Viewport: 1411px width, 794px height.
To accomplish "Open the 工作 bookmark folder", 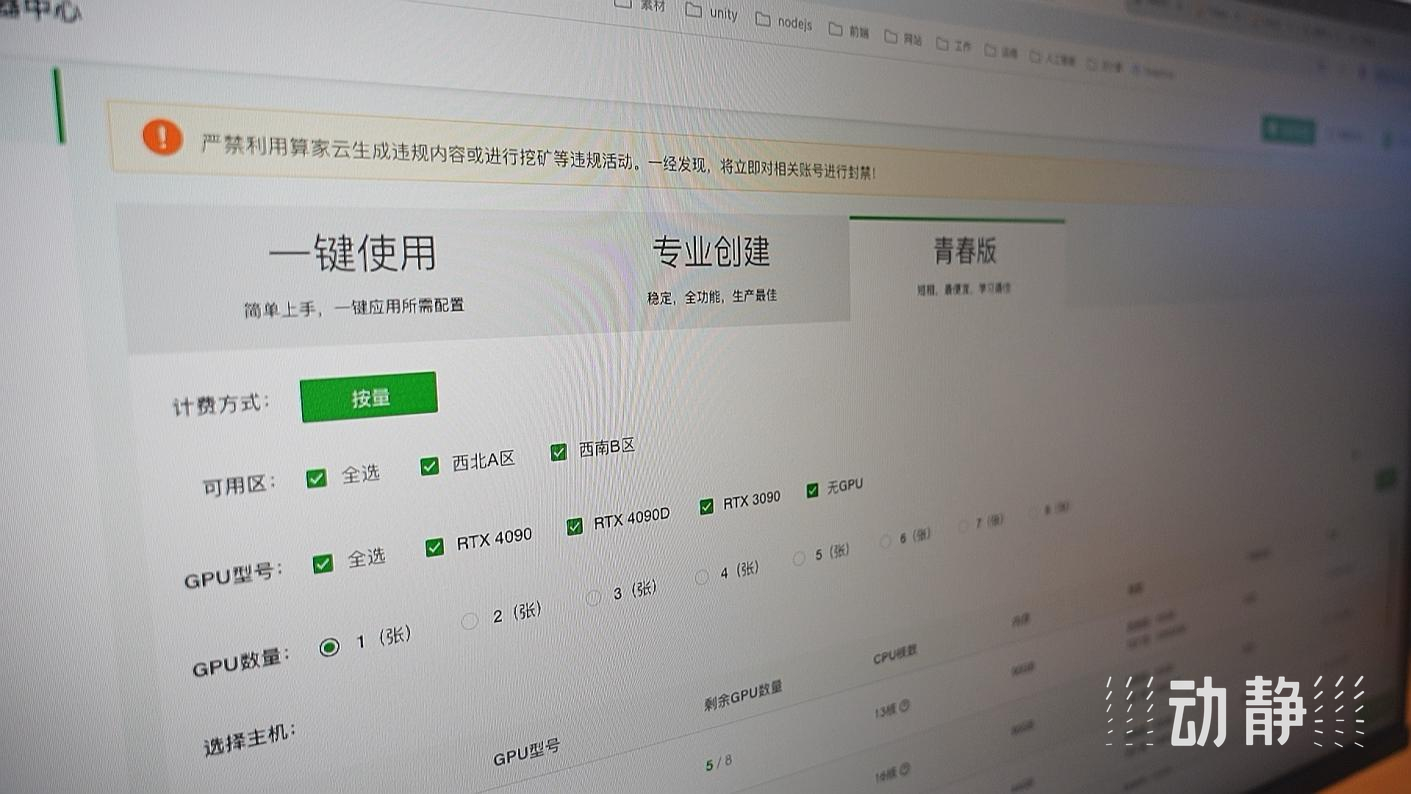I will tap(954, 44).
